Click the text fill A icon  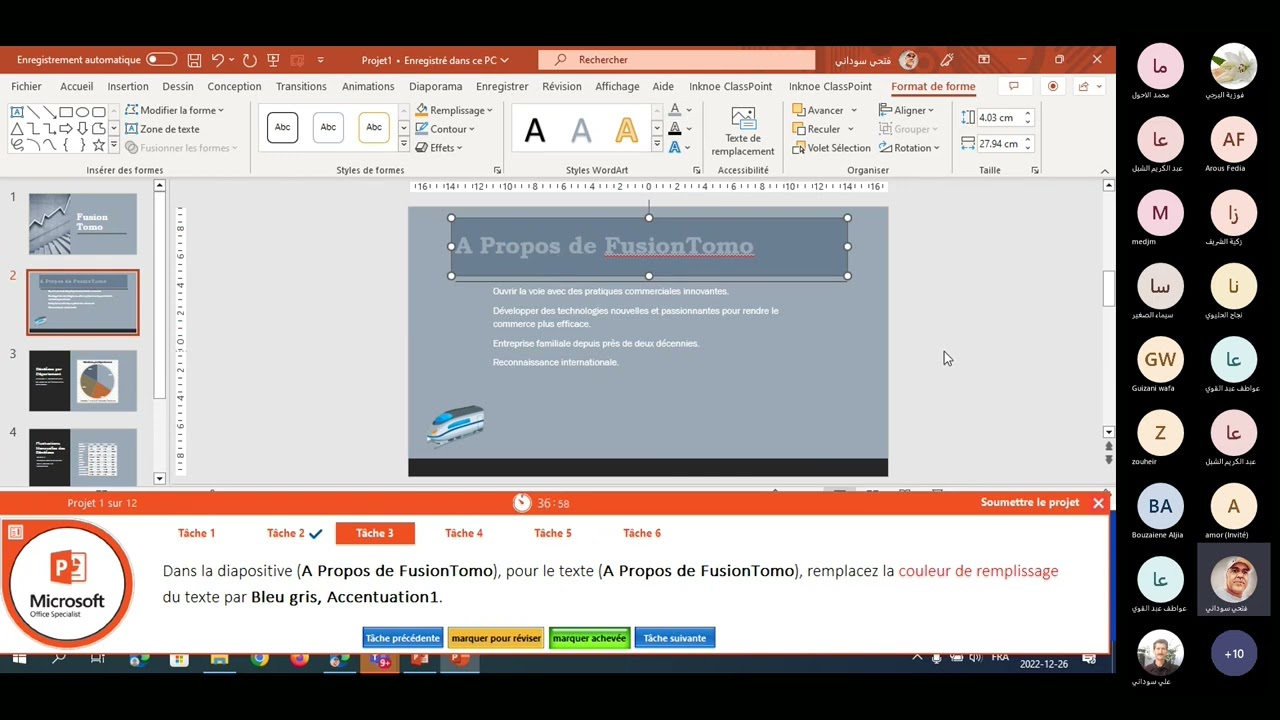coord(675,110)
